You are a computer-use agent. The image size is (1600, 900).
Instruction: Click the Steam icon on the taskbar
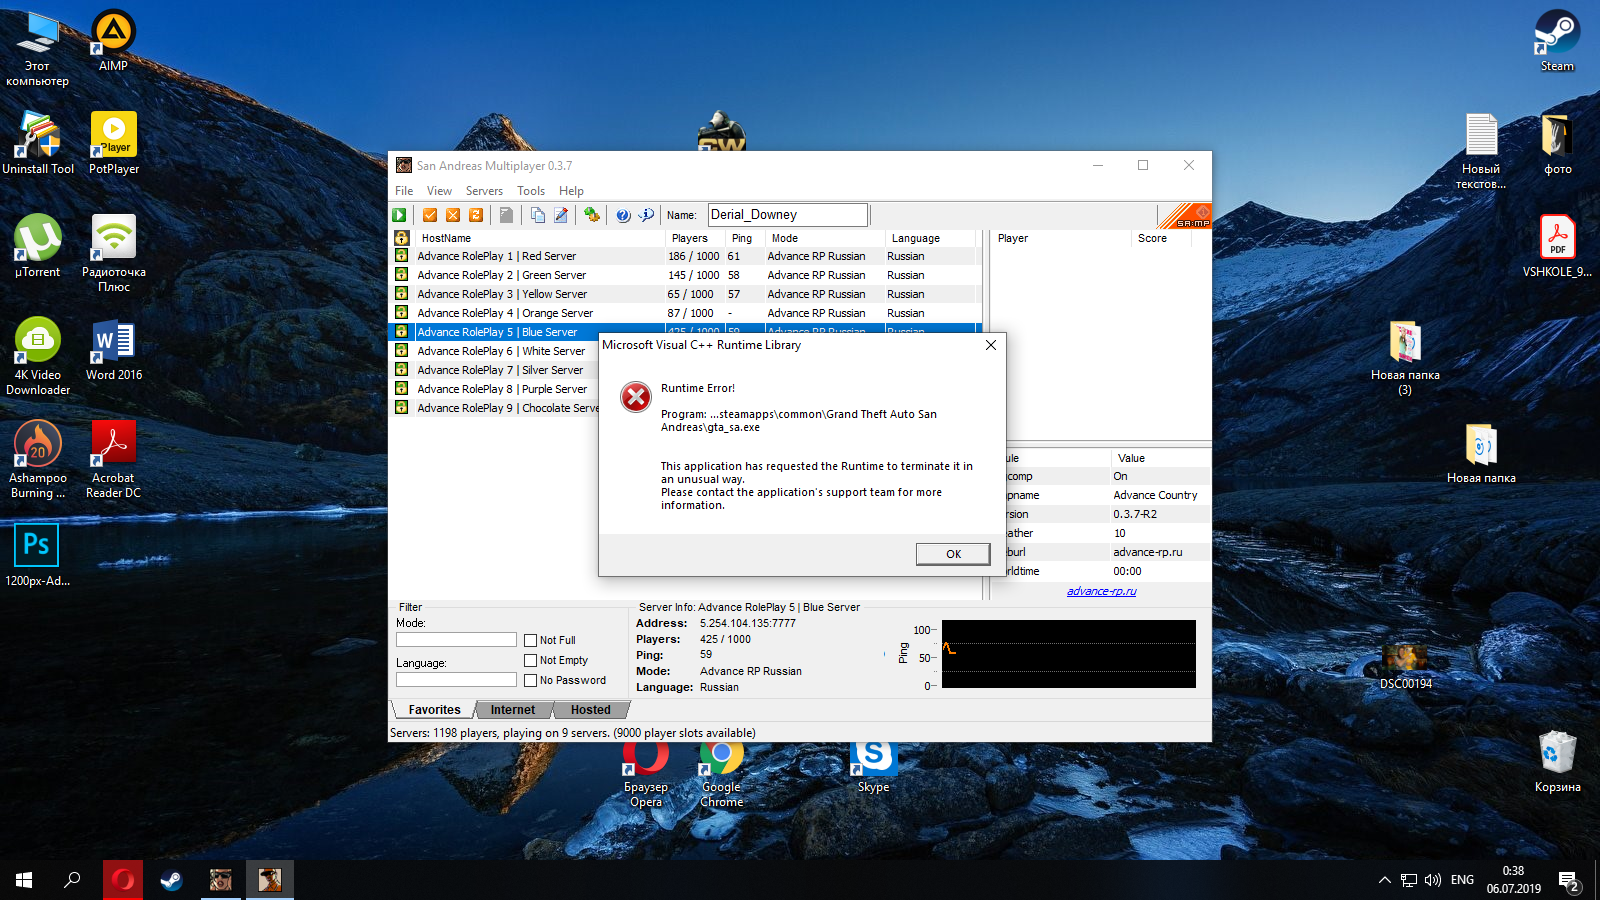(x=172, y=880)
